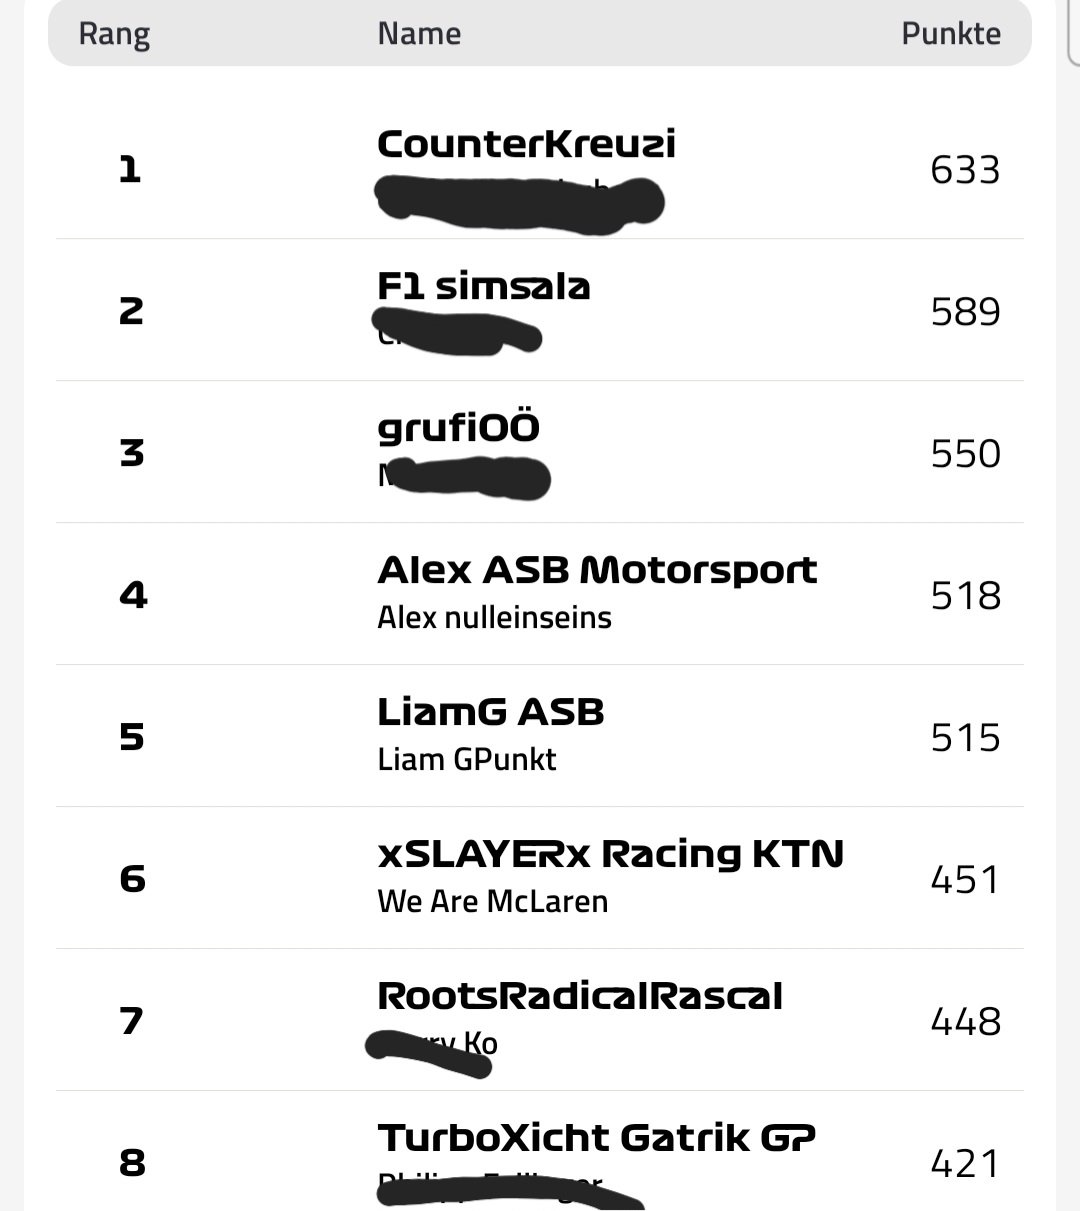Select TurboXicht Gatrik GP team
This screenshot has height=1211, width=1080.
[596, 1138]
